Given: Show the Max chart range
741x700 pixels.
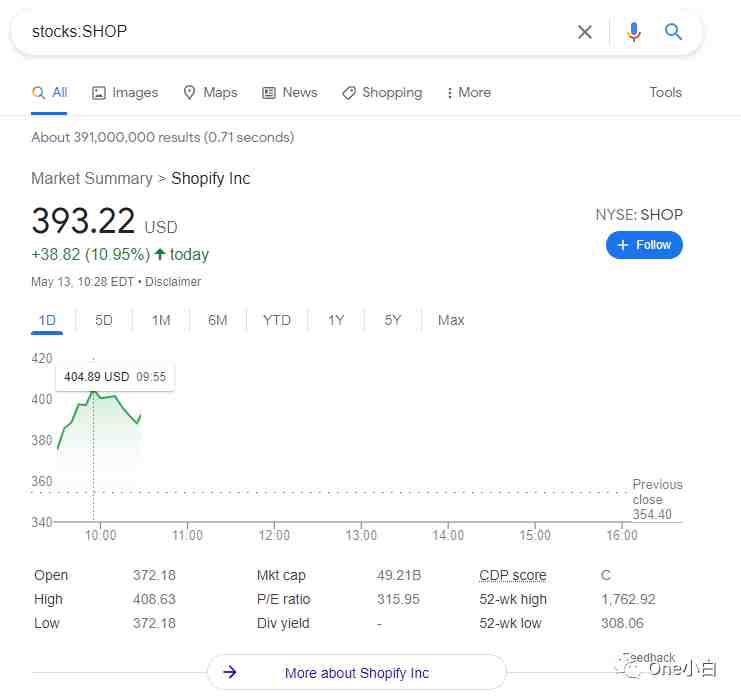Looking at the screenshot, I should 451,320.
